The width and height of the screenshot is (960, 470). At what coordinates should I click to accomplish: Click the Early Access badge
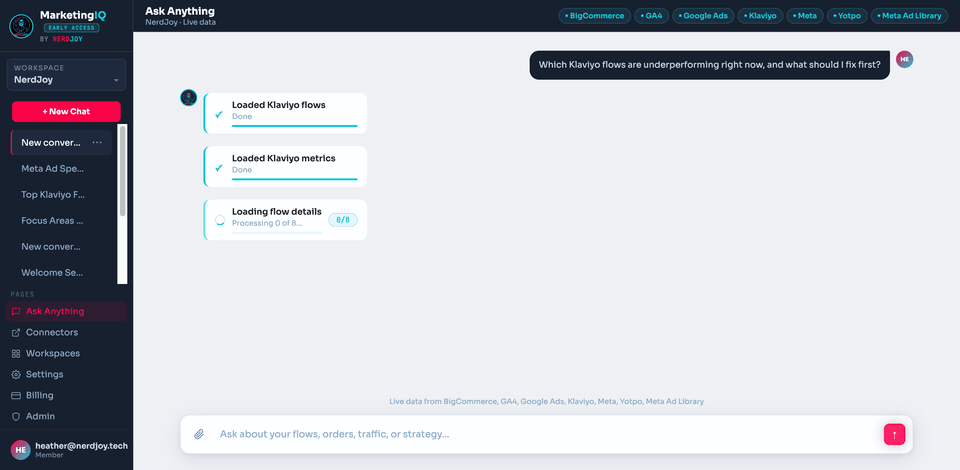(x=71, y=28)
